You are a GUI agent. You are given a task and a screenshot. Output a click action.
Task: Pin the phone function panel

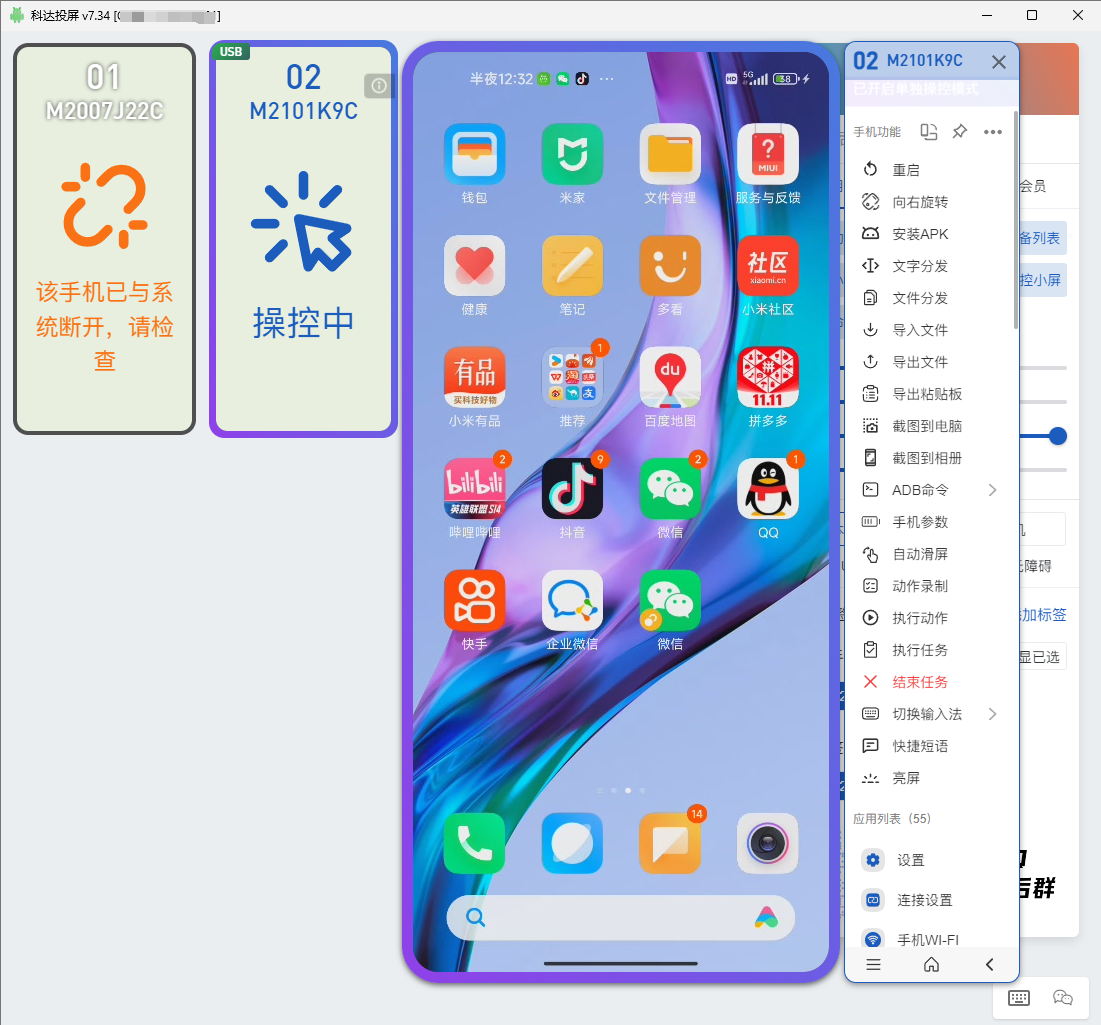click(x=959, y=131)
